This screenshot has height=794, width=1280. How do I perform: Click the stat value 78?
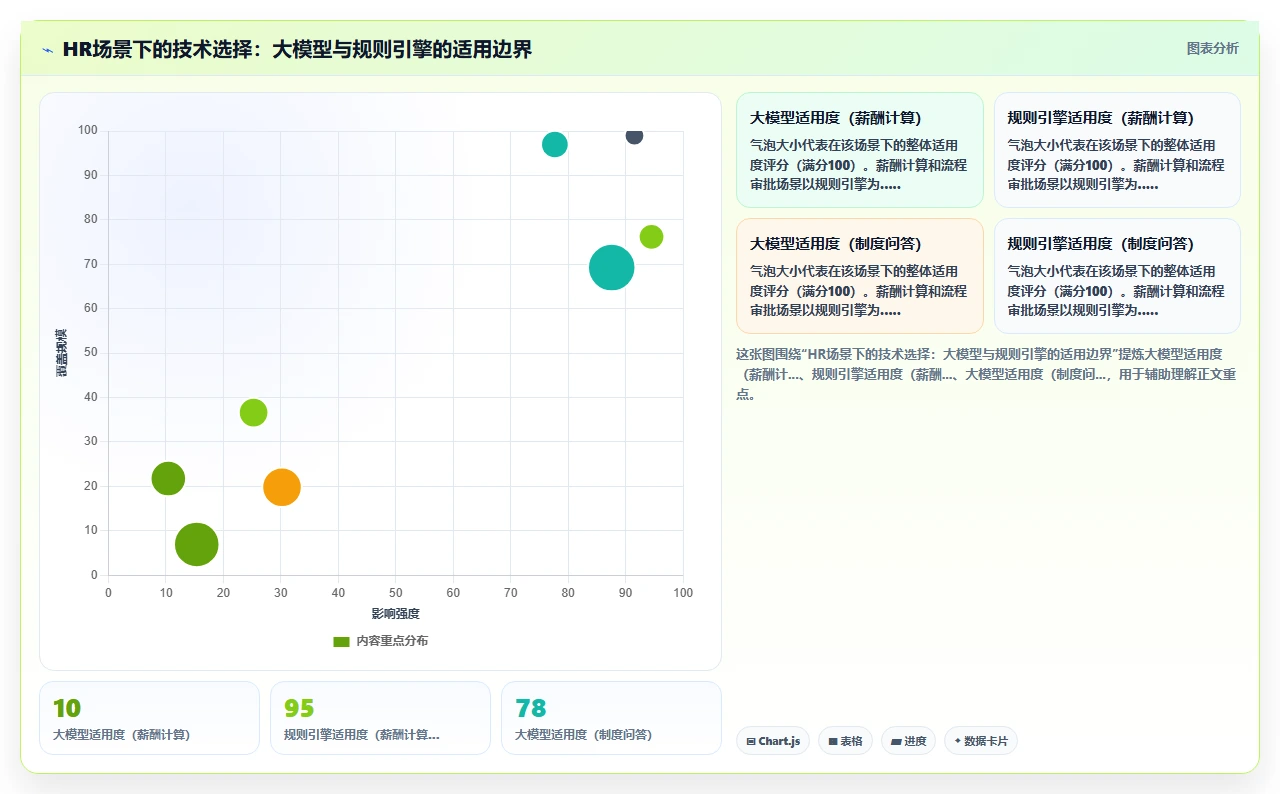tap(530, 708)
